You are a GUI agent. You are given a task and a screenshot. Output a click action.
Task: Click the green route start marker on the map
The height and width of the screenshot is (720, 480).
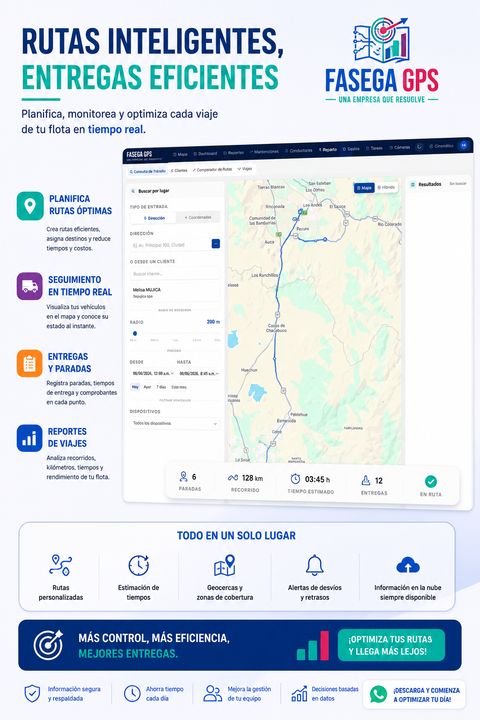[305, 213]
